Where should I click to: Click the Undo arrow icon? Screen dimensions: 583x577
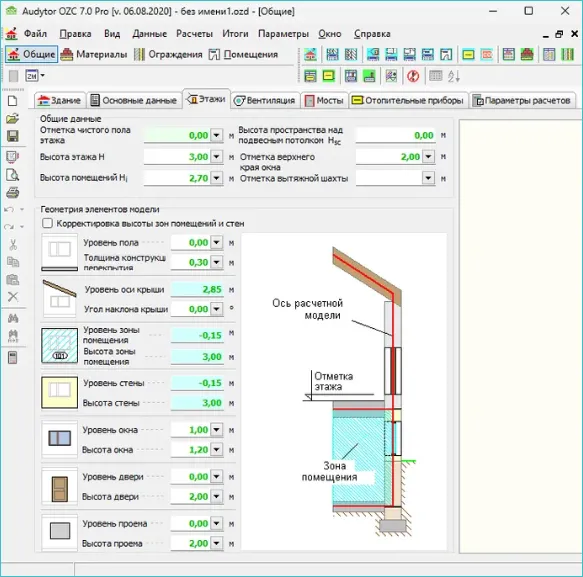click(9, 210)
